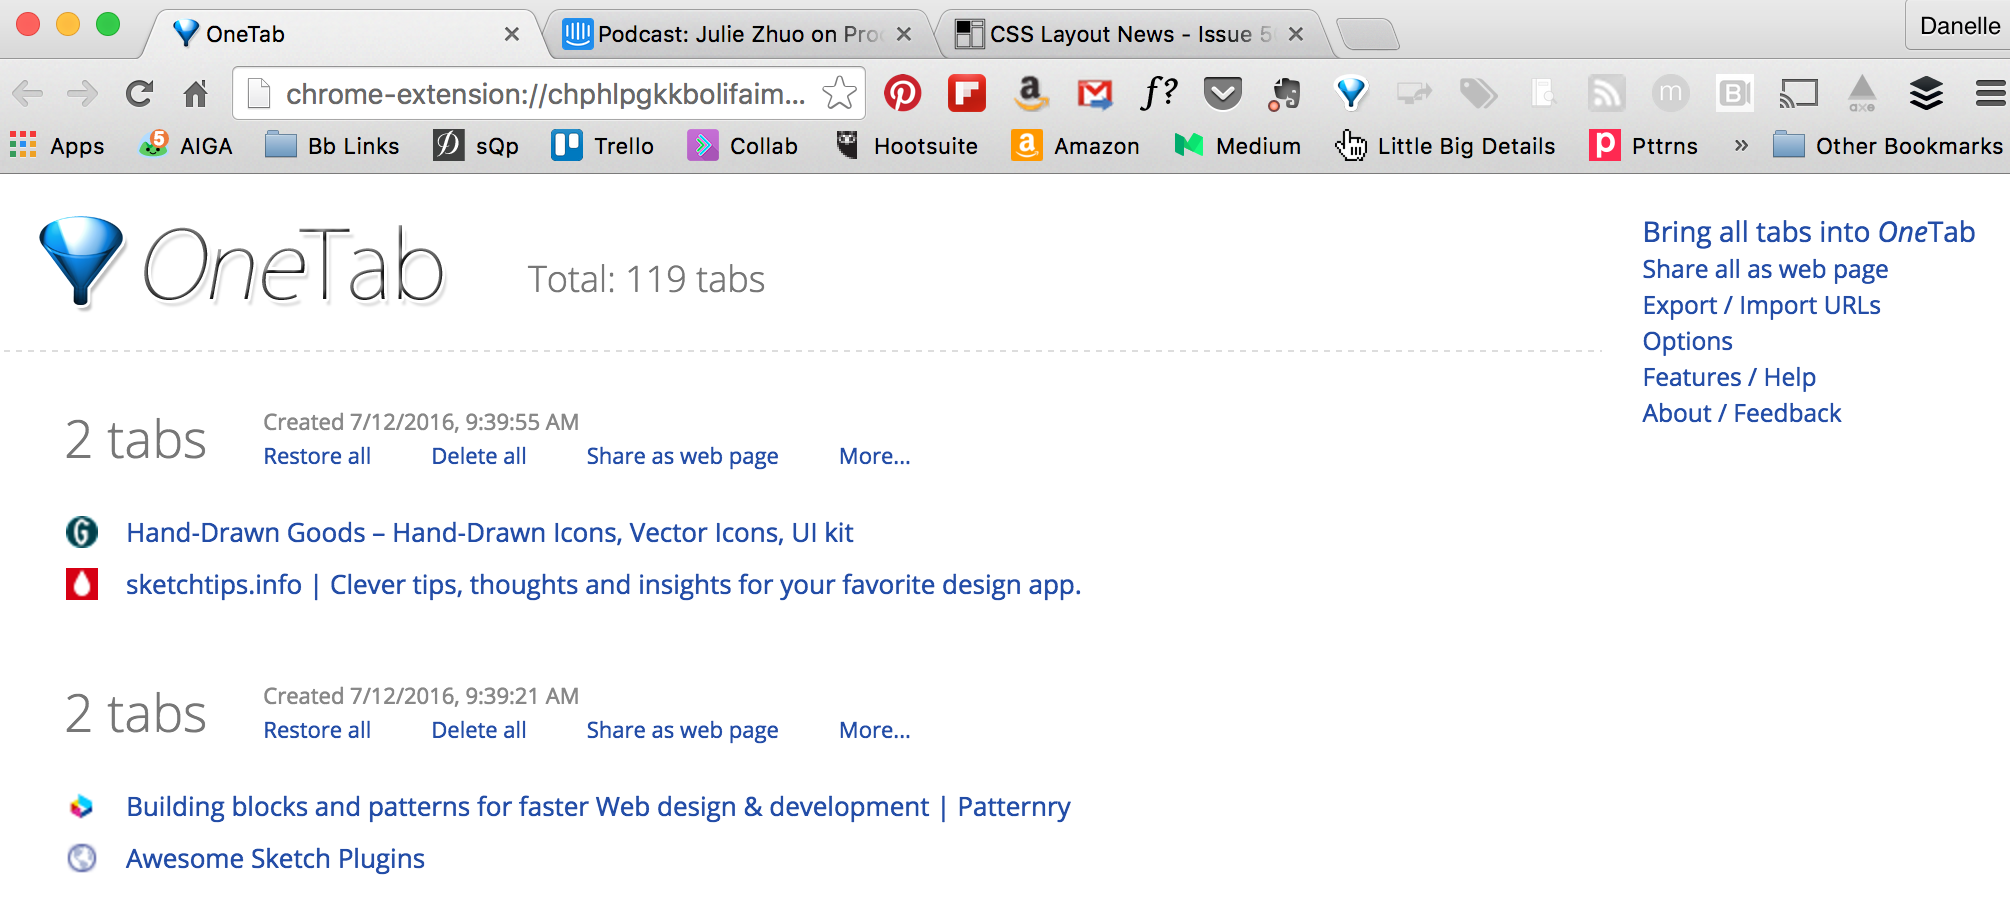
Task: Open the Chrome hamburger menu
Action: click(1990, 94)
